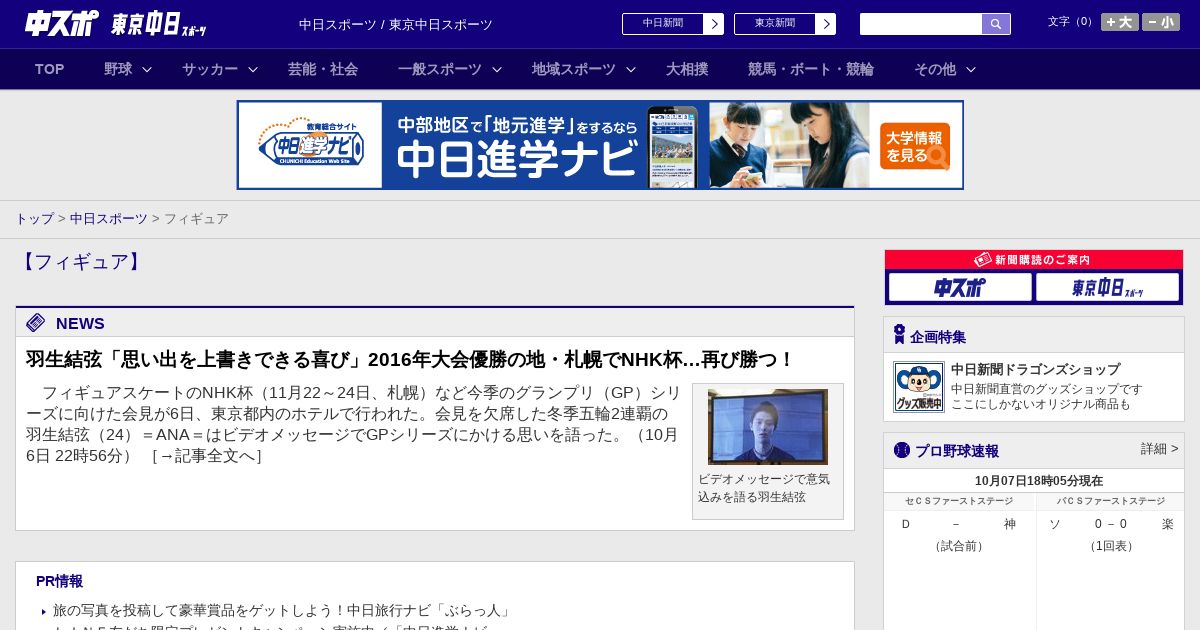
Task: Open the 野球 menu
Action: (118, 69)
